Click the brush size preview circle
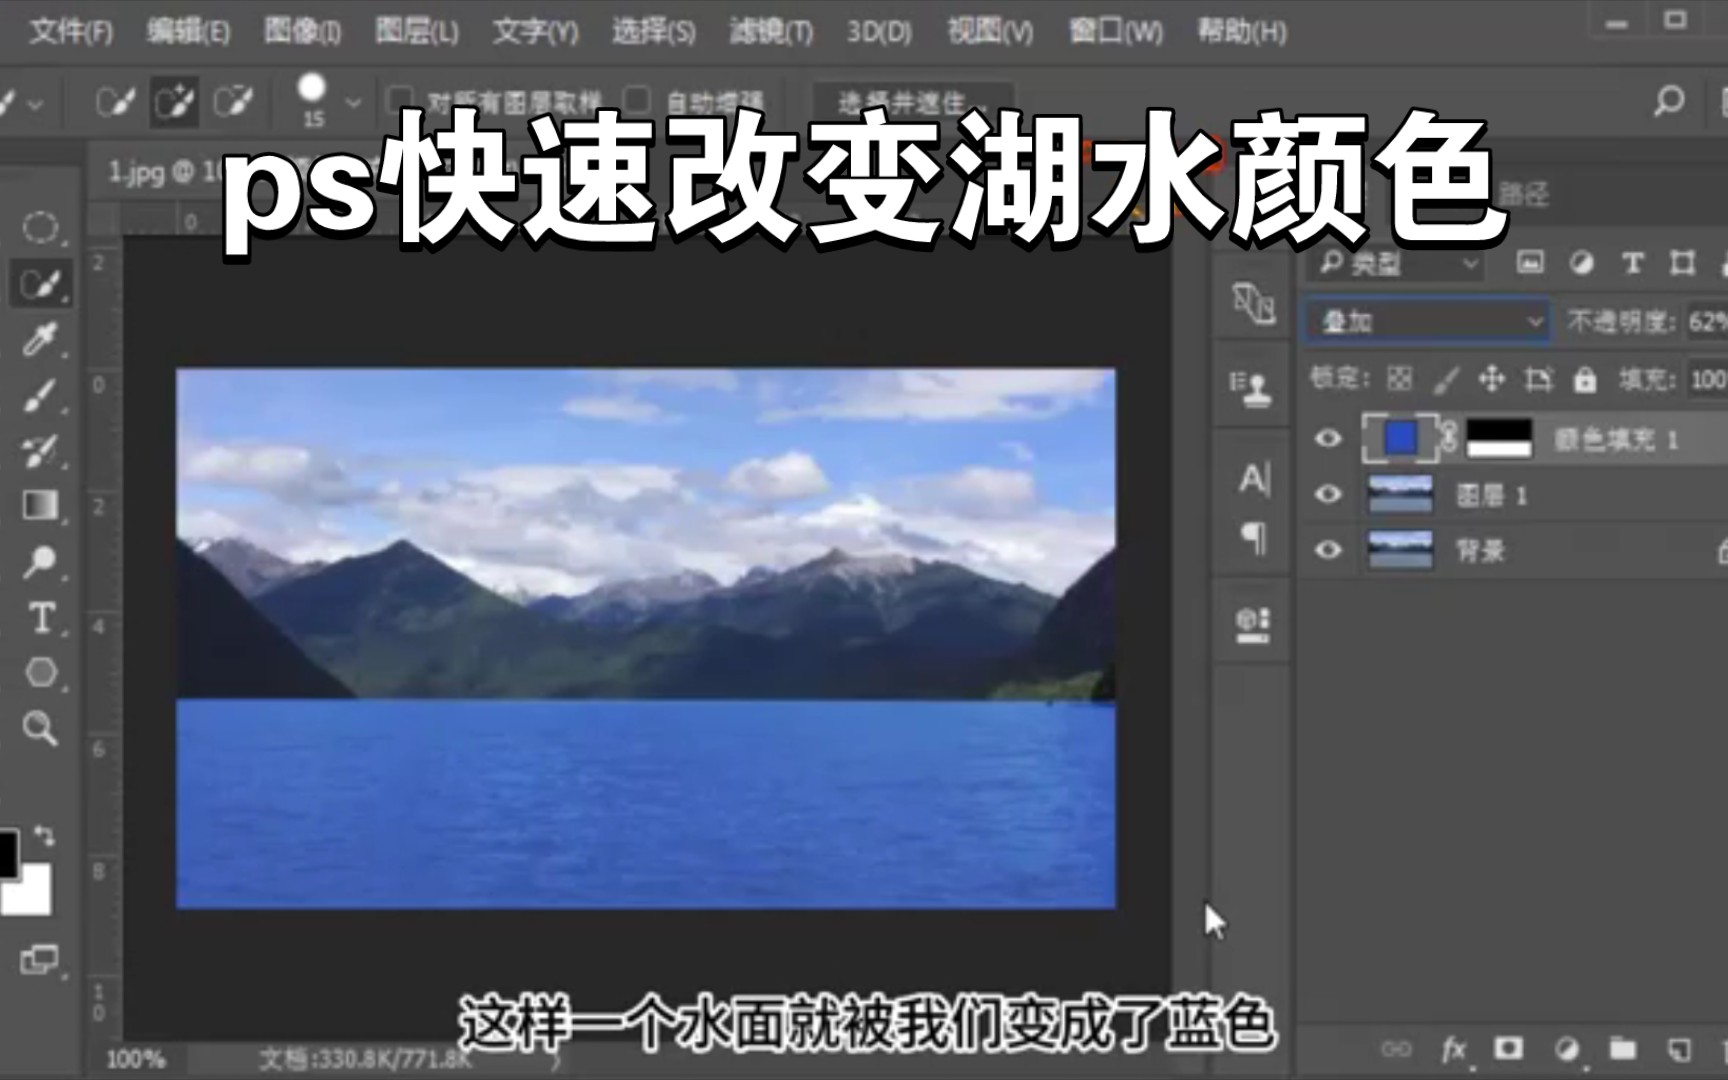 pyautogui.click(x=312, y=88)
